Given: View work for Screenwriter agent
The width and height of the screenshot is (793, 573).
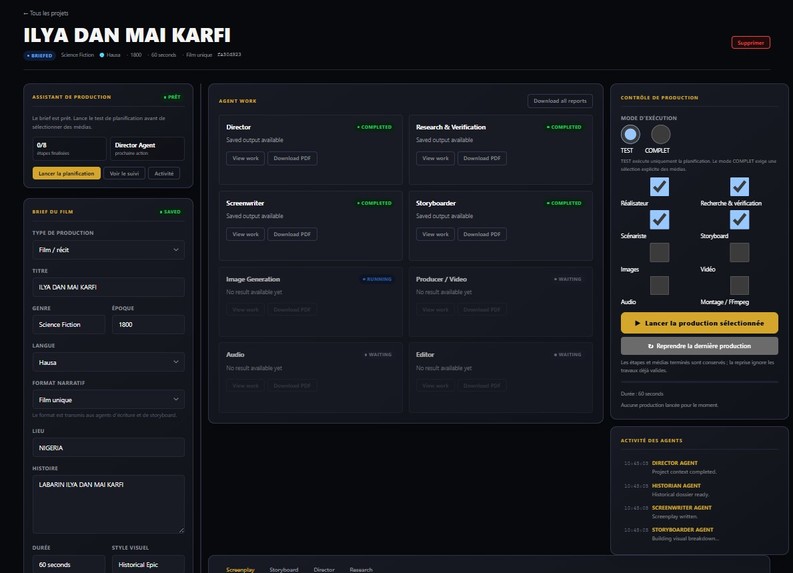Looking at the screenshot, I should click(245, 234).
